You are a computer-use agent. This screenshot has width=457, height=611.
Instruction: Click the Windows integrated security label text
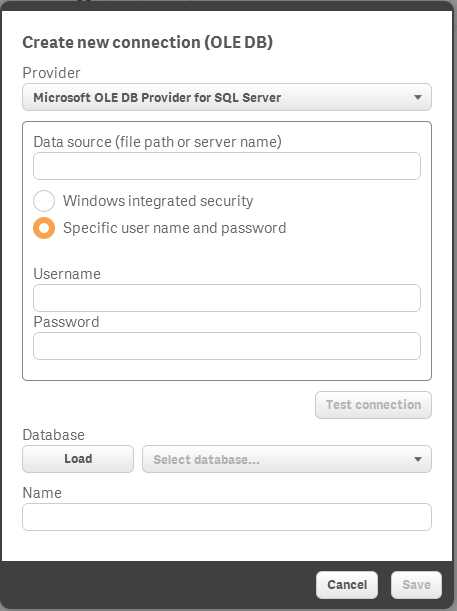click(x=158, y=201)
